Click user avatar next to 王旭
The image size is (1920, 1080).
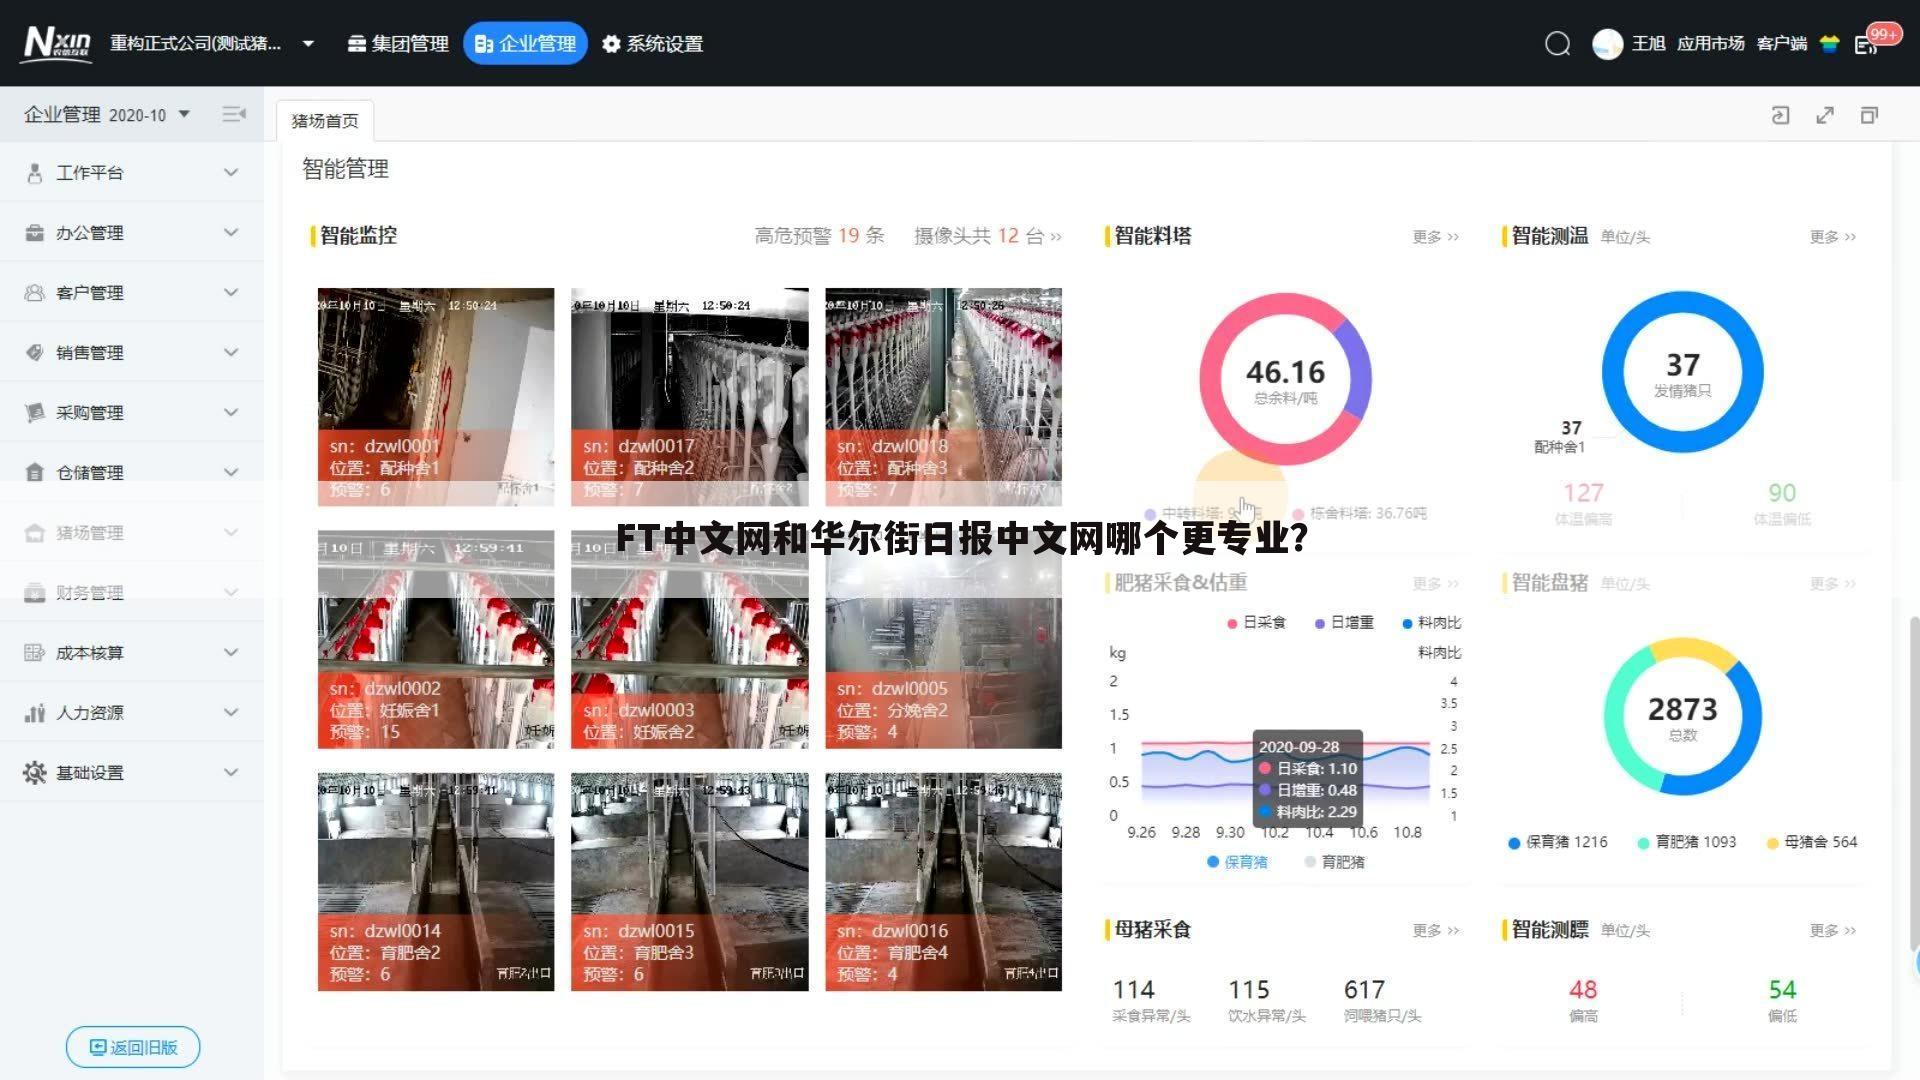[x=1607, y=43]
